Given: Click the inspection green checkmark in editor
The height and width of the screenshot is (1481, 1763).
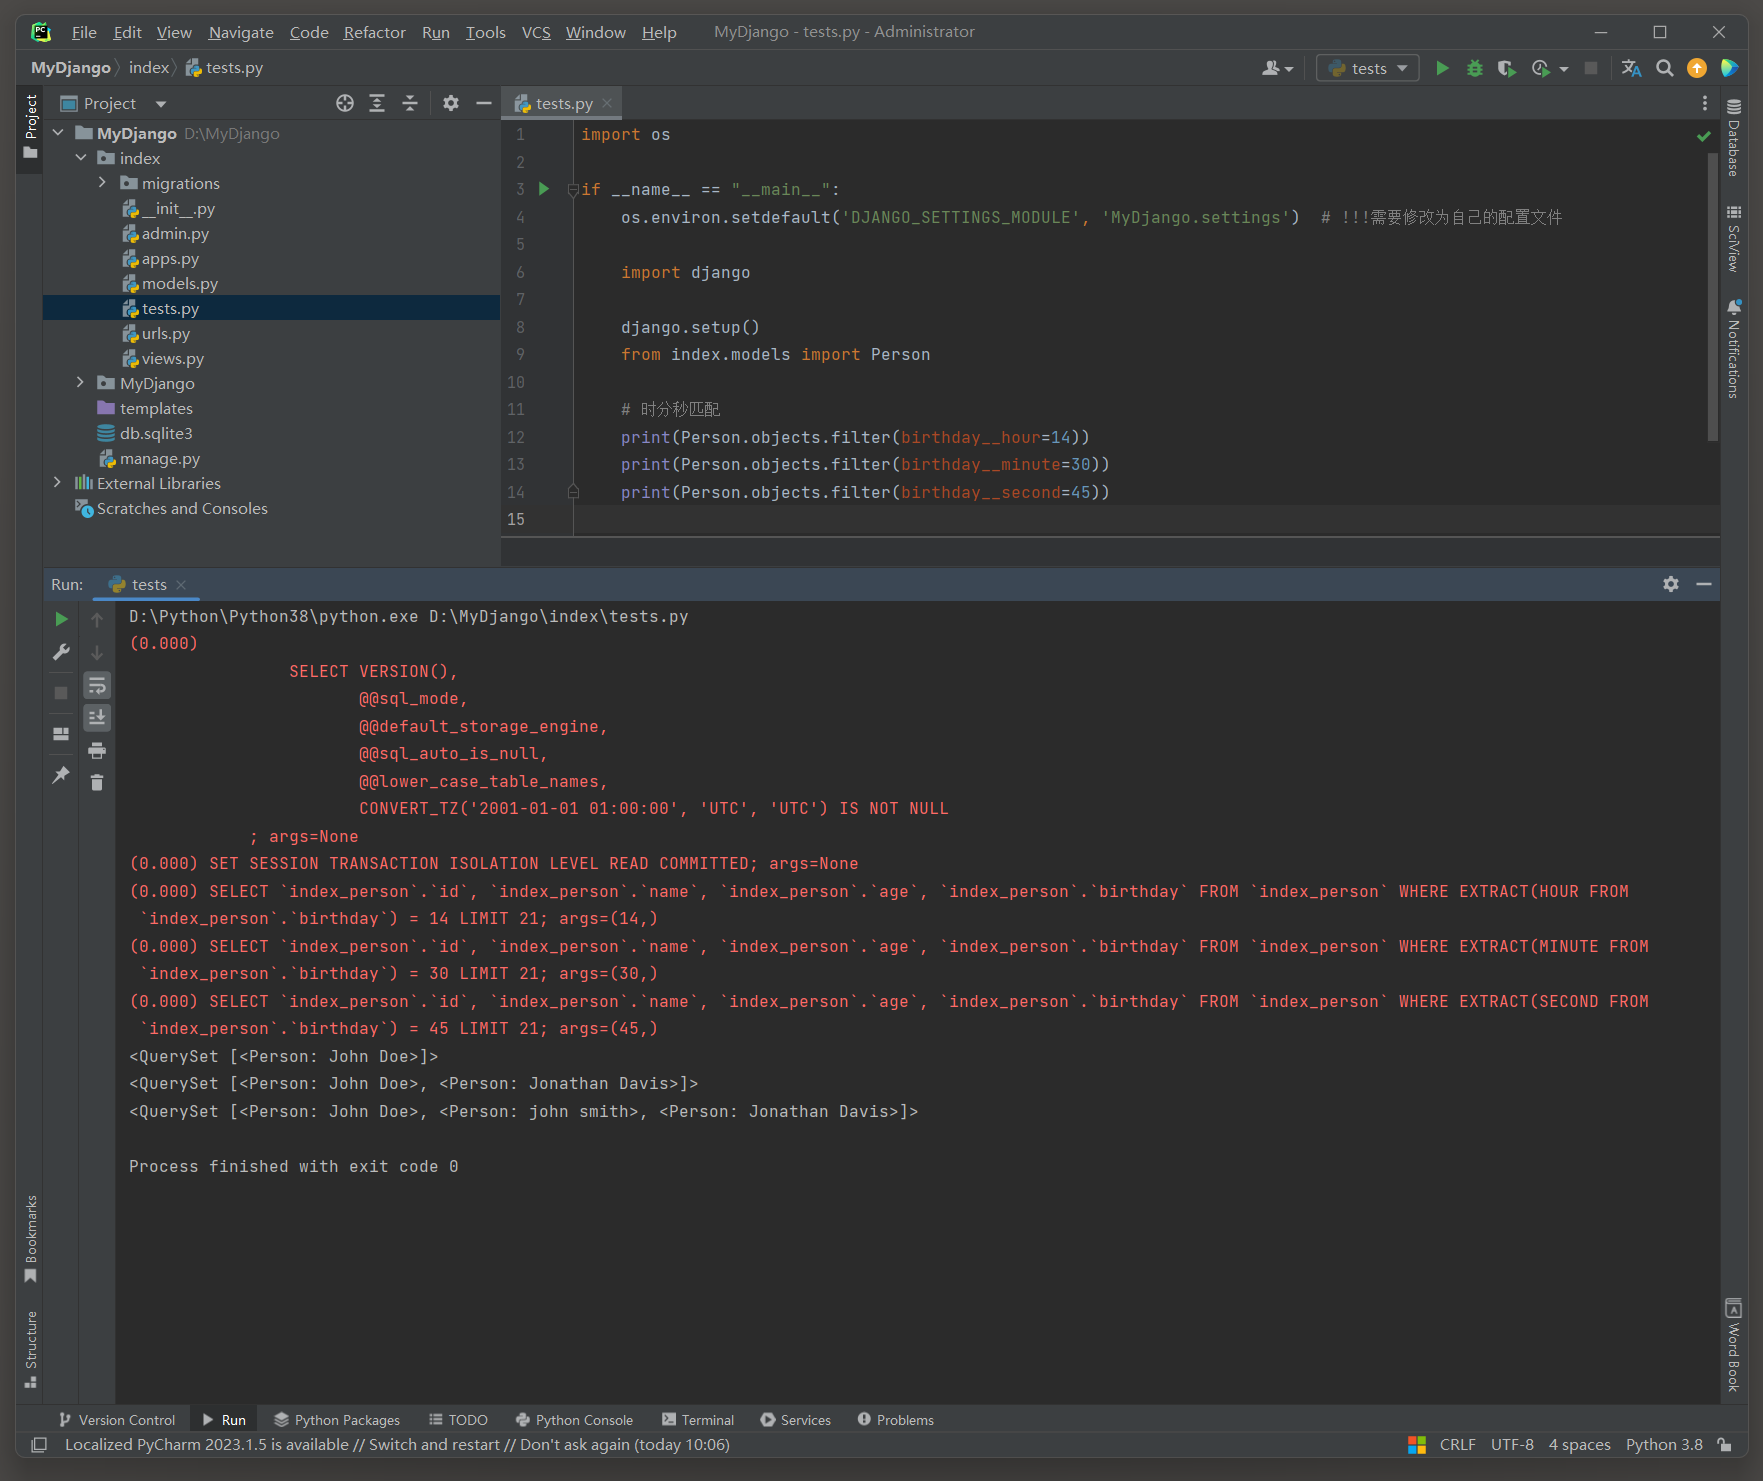Looking at the screenshot, I should (x=1704, y=136).
